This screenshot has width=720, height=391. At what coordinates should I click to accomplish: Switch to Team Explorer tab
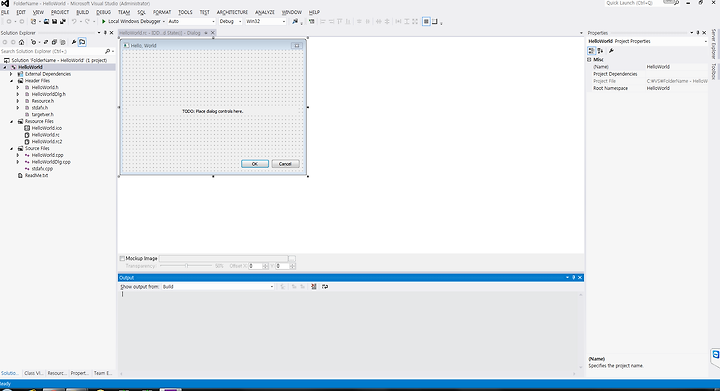(103, 373)
